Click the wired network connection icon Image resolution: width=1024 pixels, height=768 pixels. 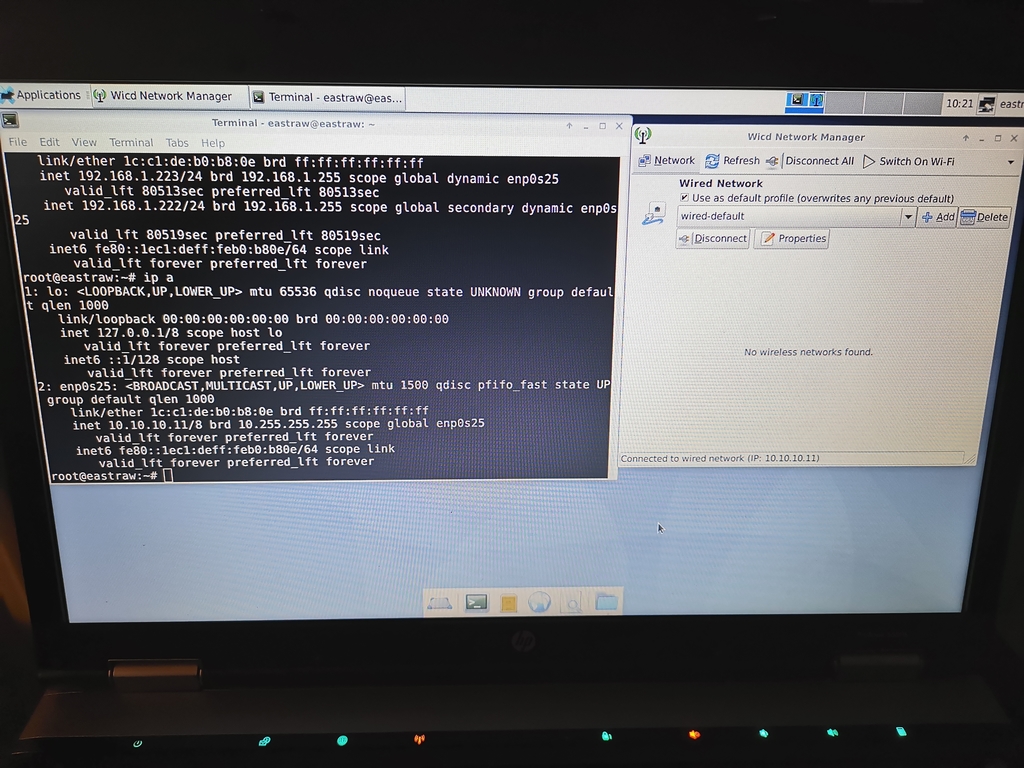(x=653, y=214)
